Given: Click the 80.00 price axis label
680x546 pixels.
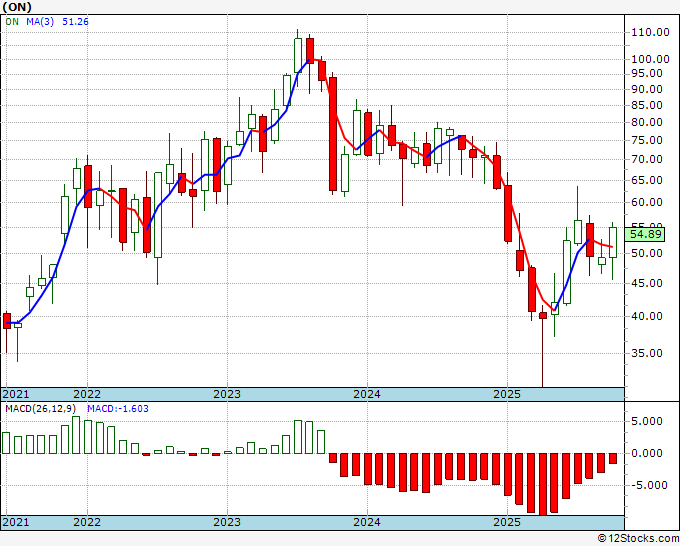Looking at the screenshot, I should pyautogui.click(x=647, y=122).
